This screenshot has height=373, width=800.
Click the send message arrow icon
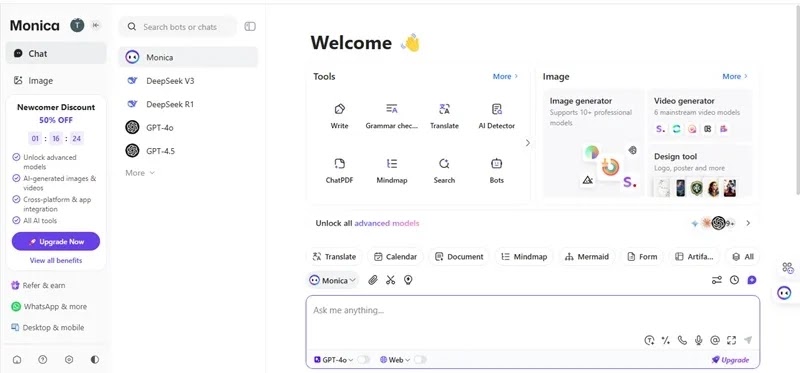pyautogui.click(x=748, y=340)
